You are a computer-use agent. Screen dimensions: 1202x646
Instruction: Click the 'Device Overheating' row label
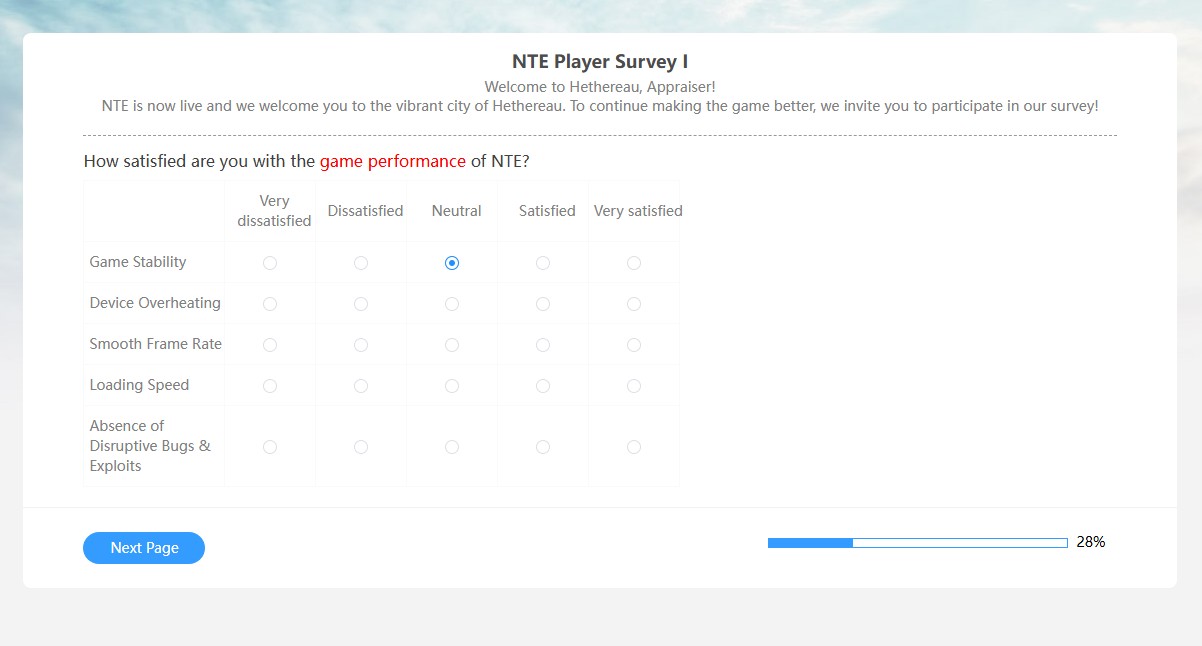tap(155, 303)
